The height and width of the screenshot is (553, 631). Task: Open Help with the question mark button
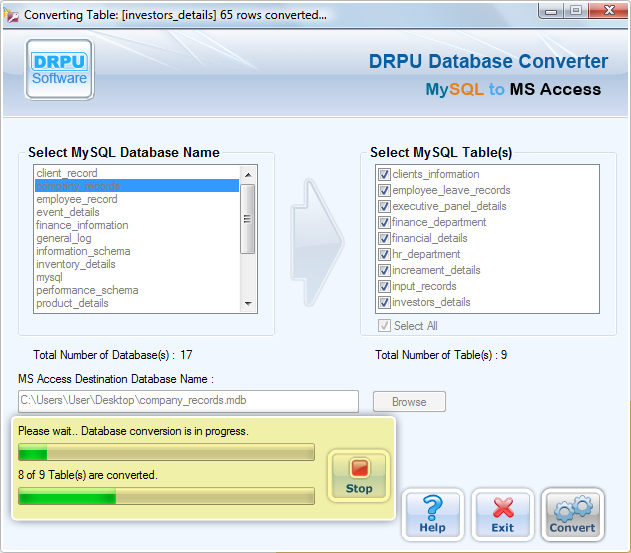[433, 515]
